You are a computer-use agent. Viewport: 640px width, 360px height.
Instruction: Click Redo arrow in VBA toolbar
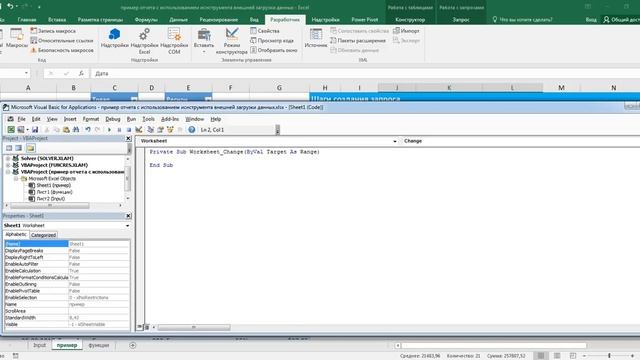[98, 130]
